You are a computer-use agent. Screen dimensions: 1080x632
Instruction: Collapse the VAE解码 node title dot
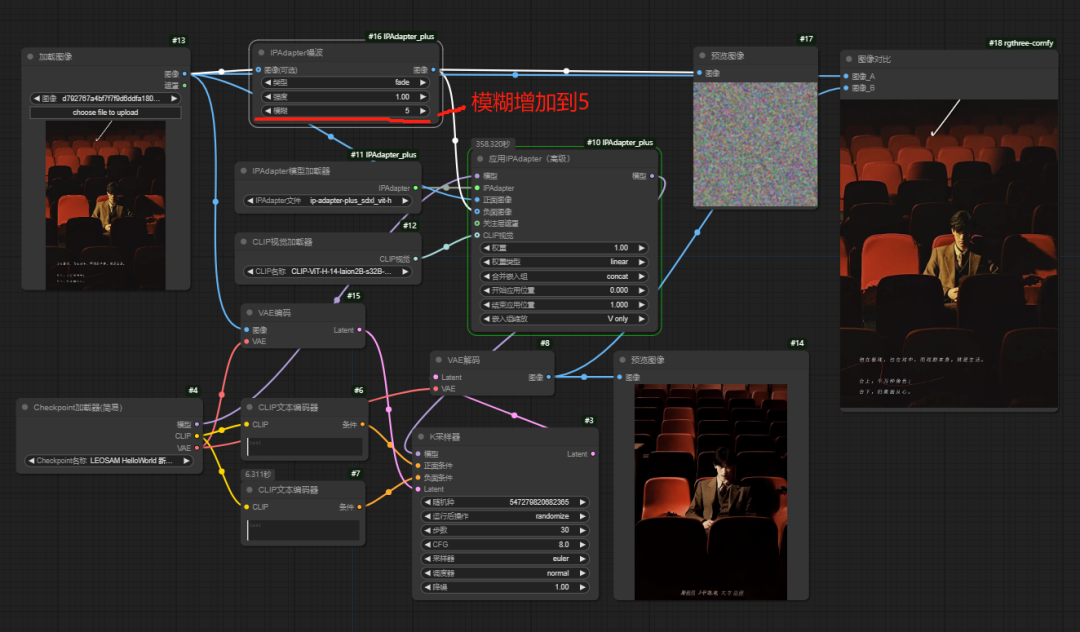[439, 360]
